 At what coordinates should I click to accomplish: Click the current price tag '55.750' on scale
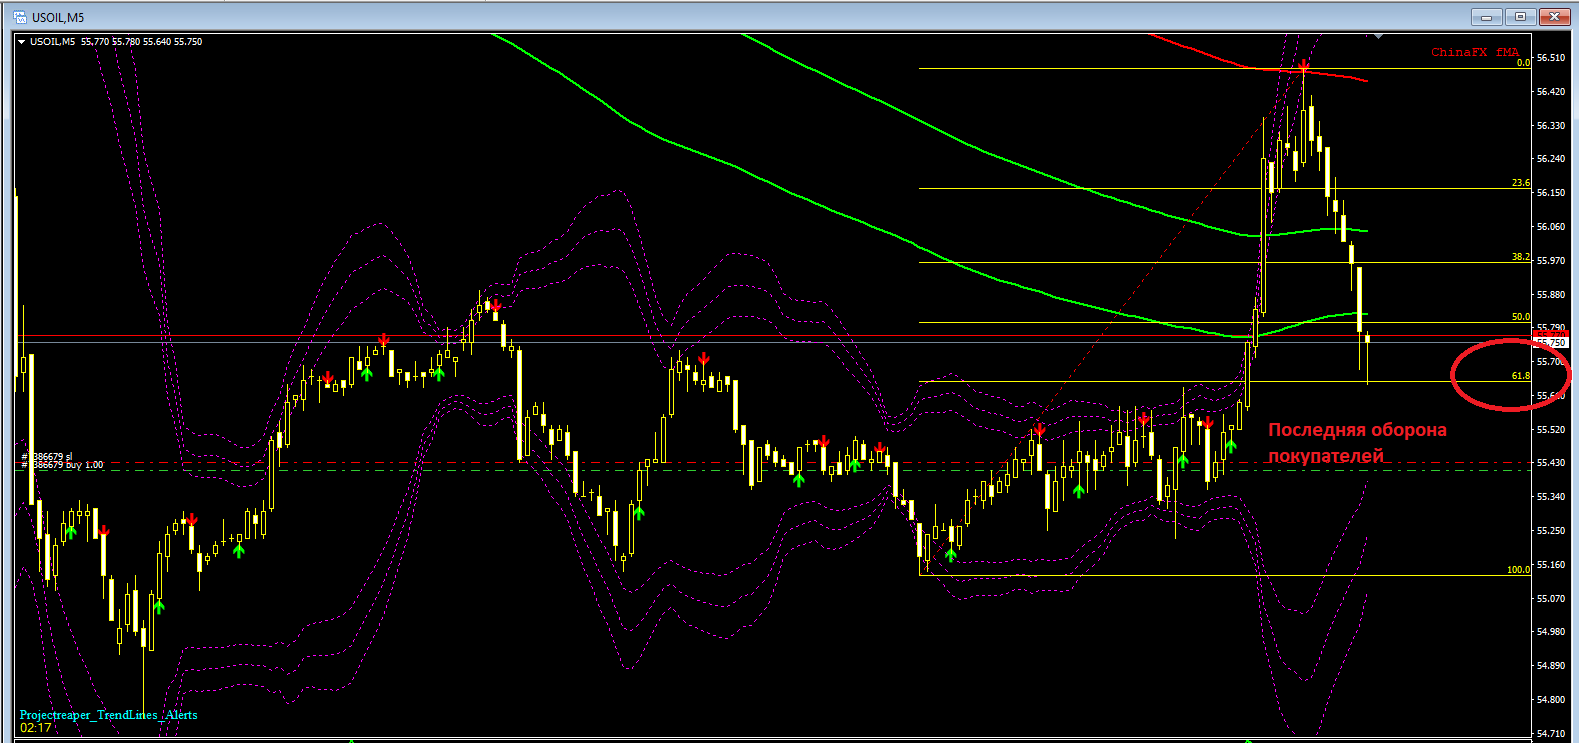(1553, 343)
